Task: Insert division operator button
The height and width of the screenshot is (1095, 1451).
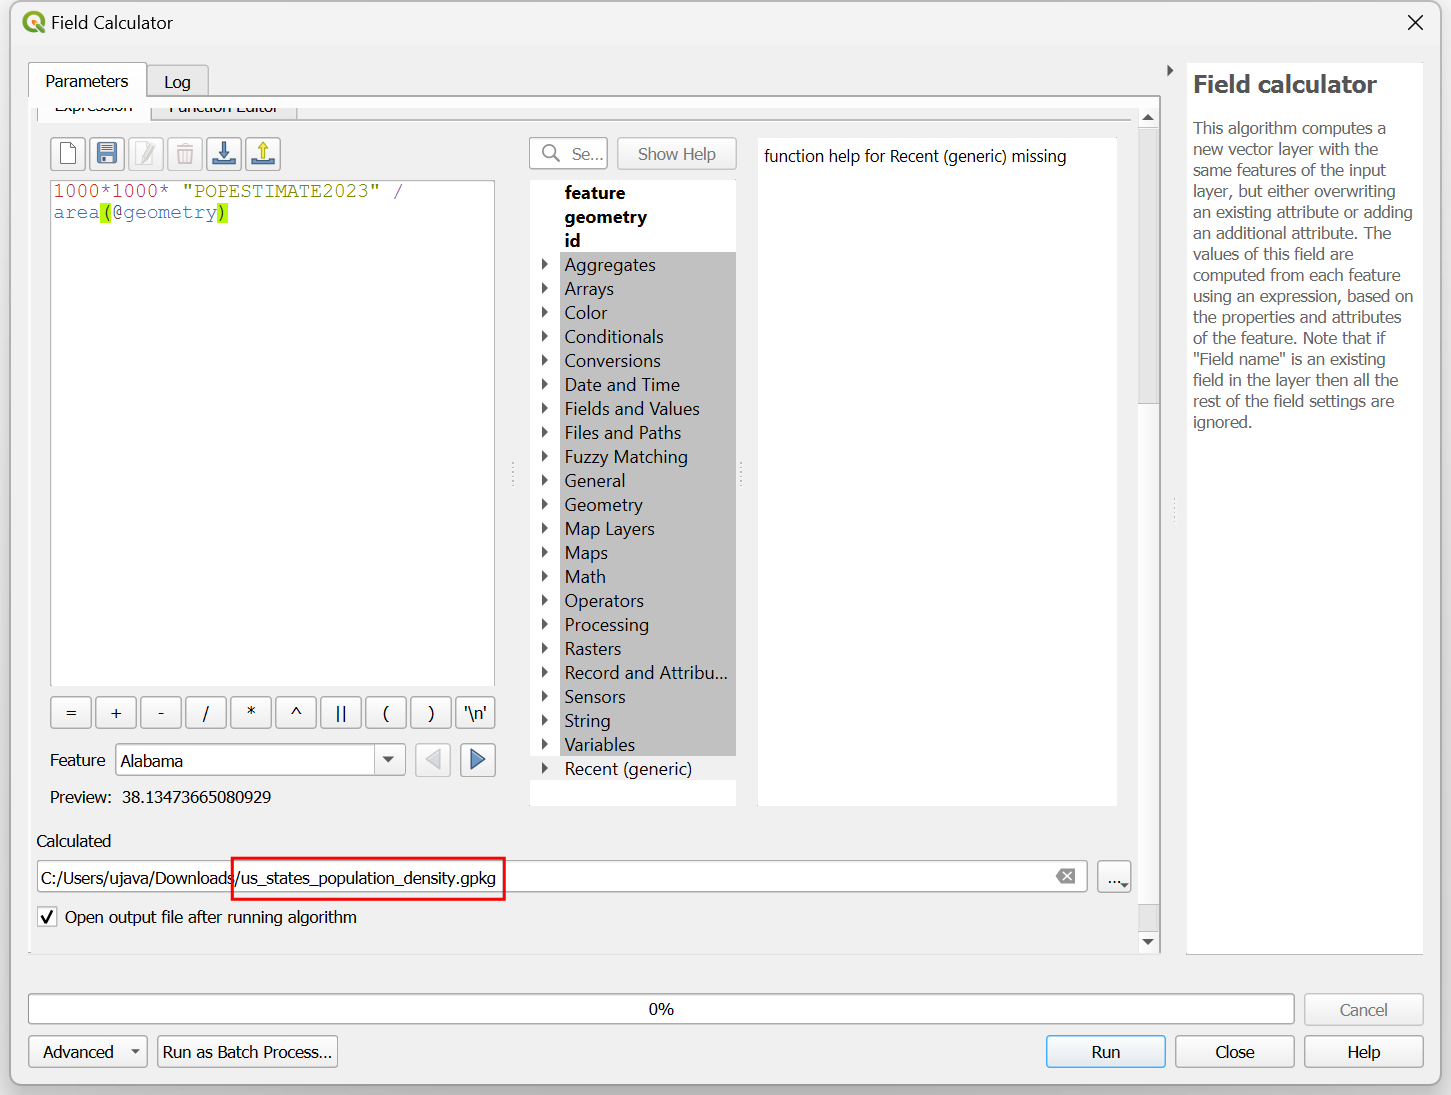Action: coord(206,713)
